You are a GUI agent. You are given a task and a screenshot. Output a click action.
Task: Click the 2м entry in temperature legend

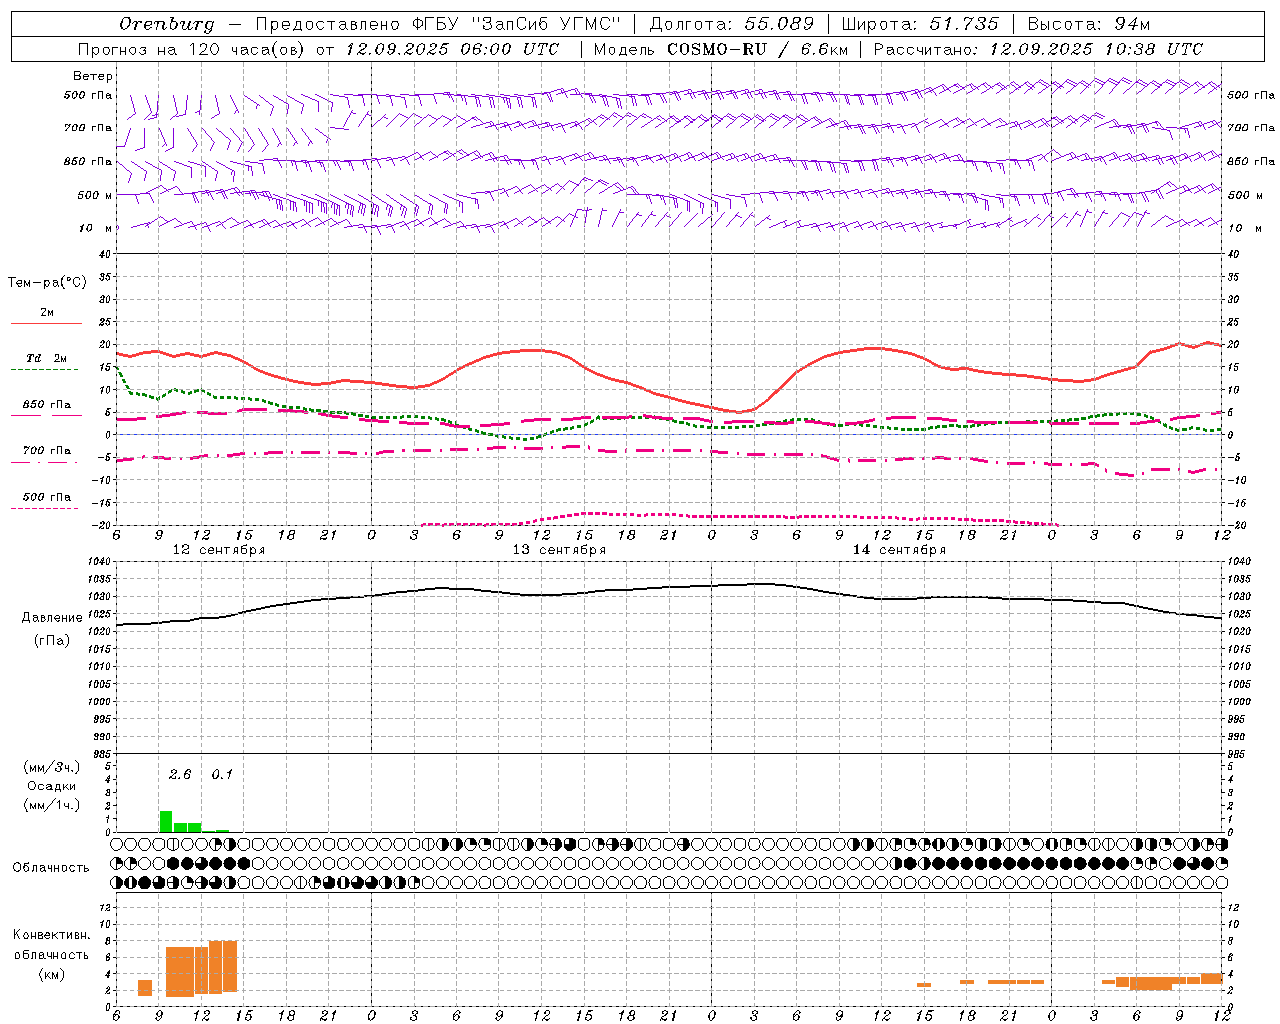pos(47,313)
